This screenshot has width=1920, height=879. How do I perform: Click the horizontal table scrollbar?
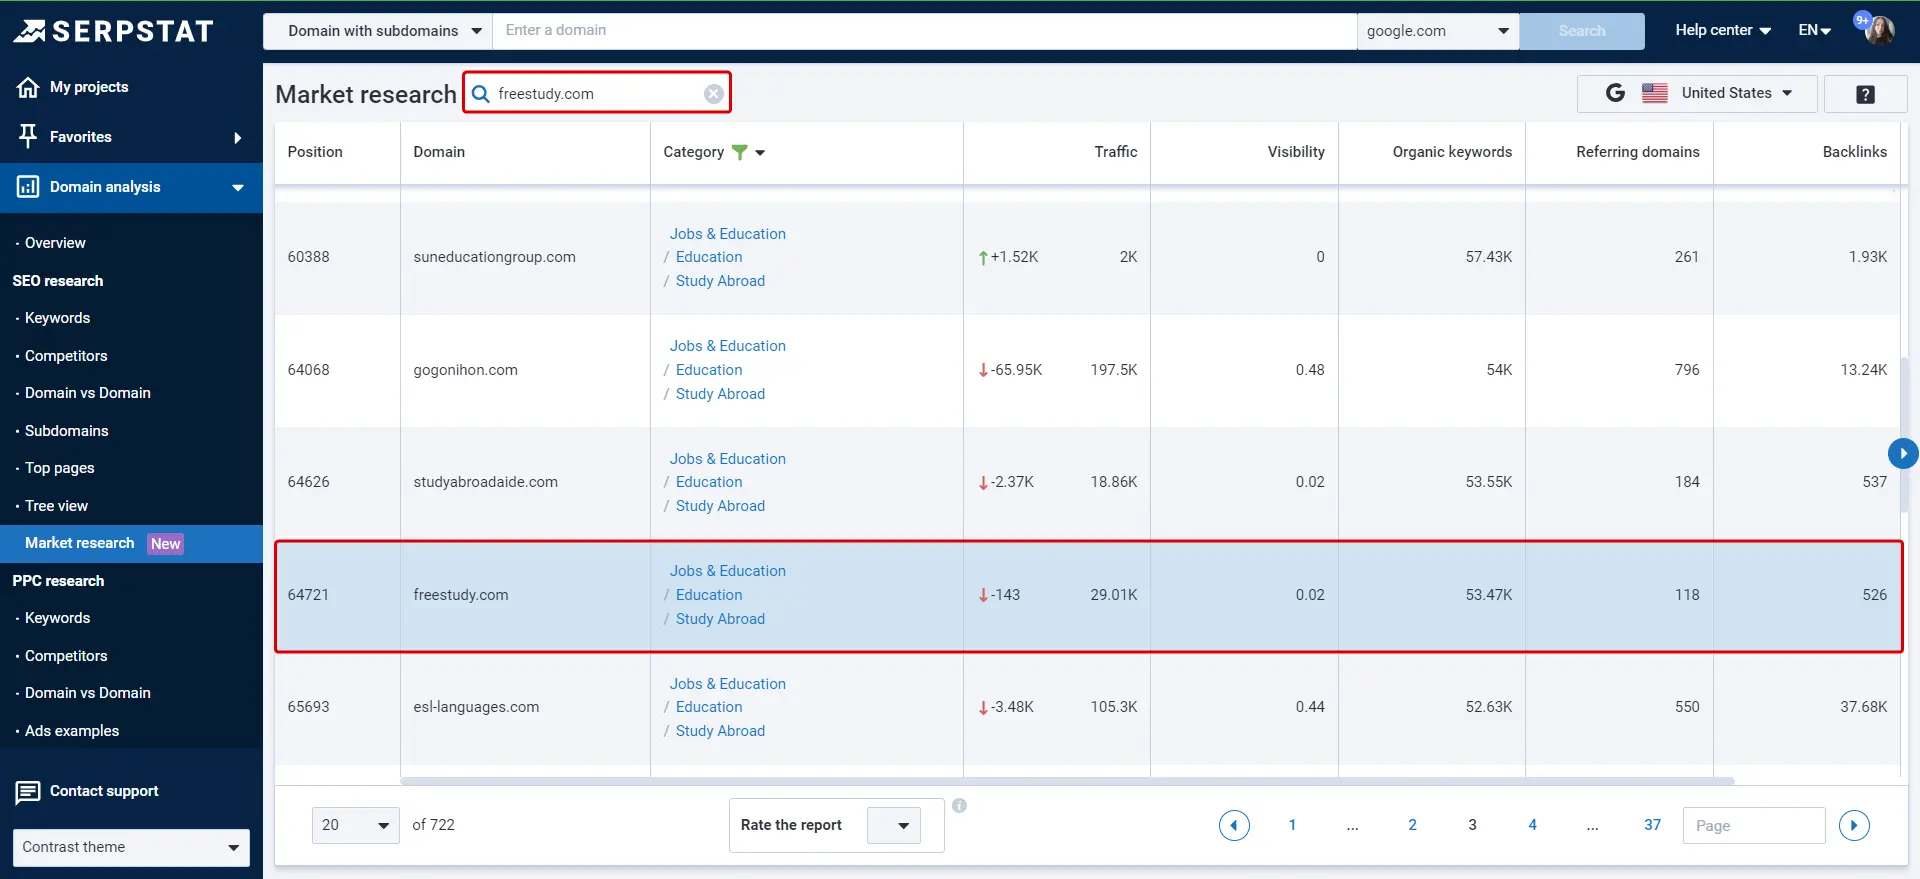1067,781
